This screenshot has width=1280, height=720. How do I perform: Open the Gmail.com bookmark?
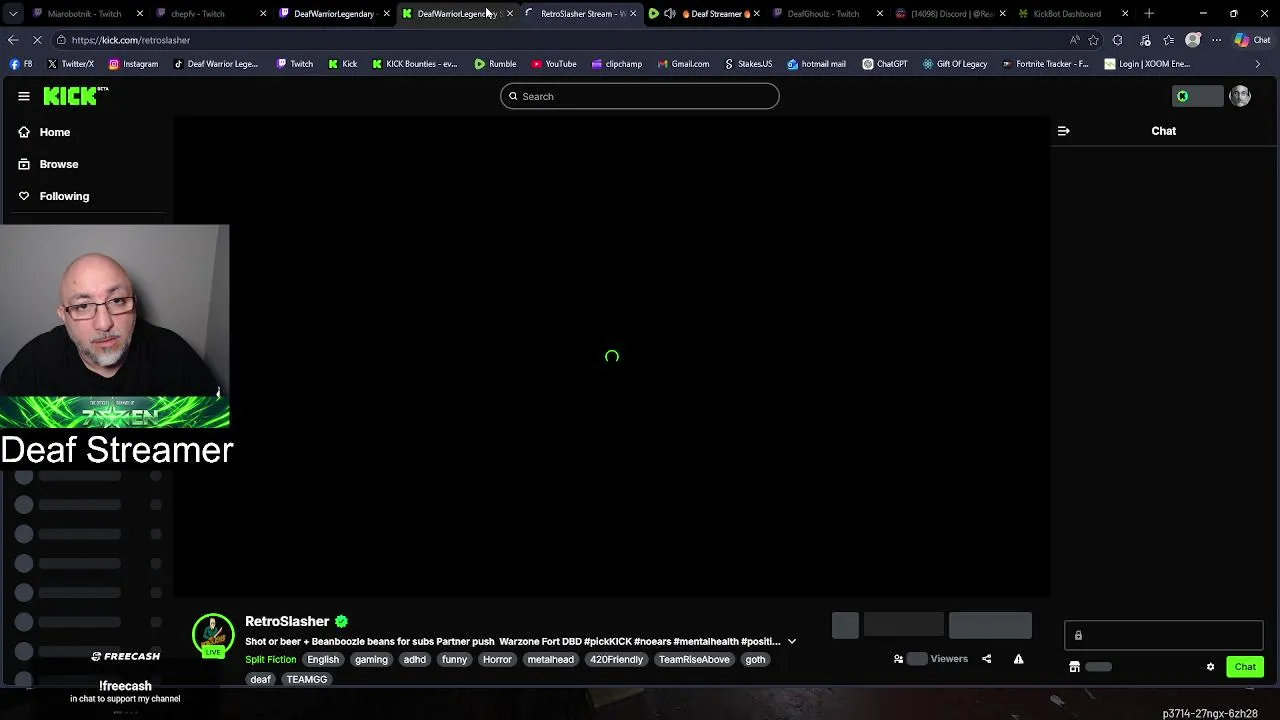(x=684, y=64)
